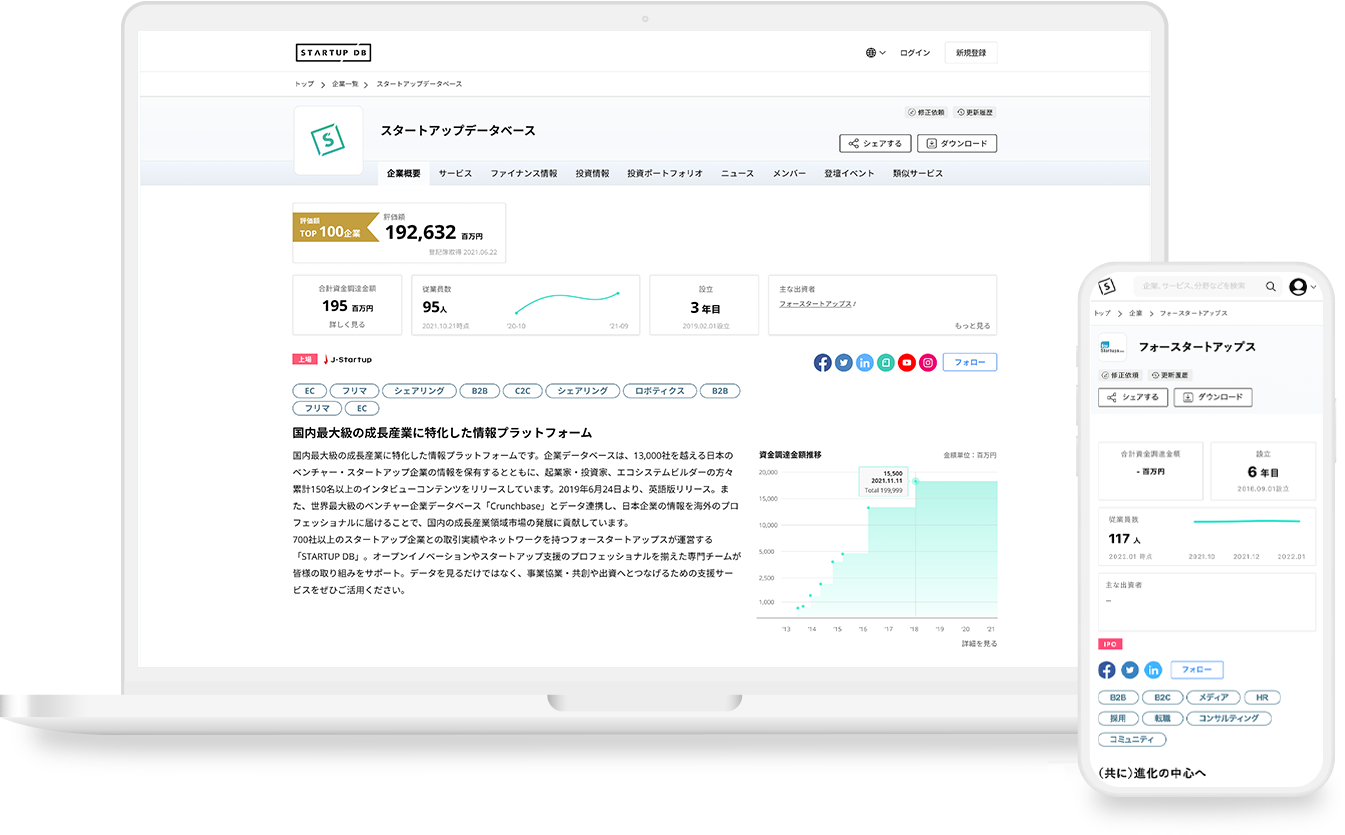Image resolution: width=1345 pixels, height=835 pixels.
Task: Click the 新規登録 button
Action: [x=971, y=53]
